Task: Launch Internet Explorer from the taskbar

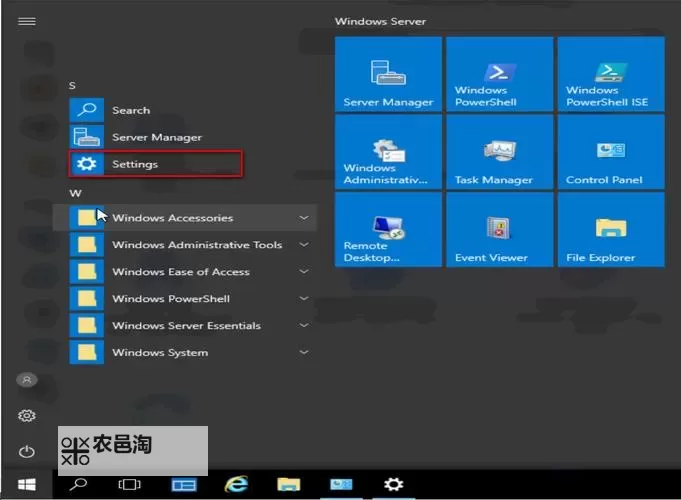Action: pos(236,484)
